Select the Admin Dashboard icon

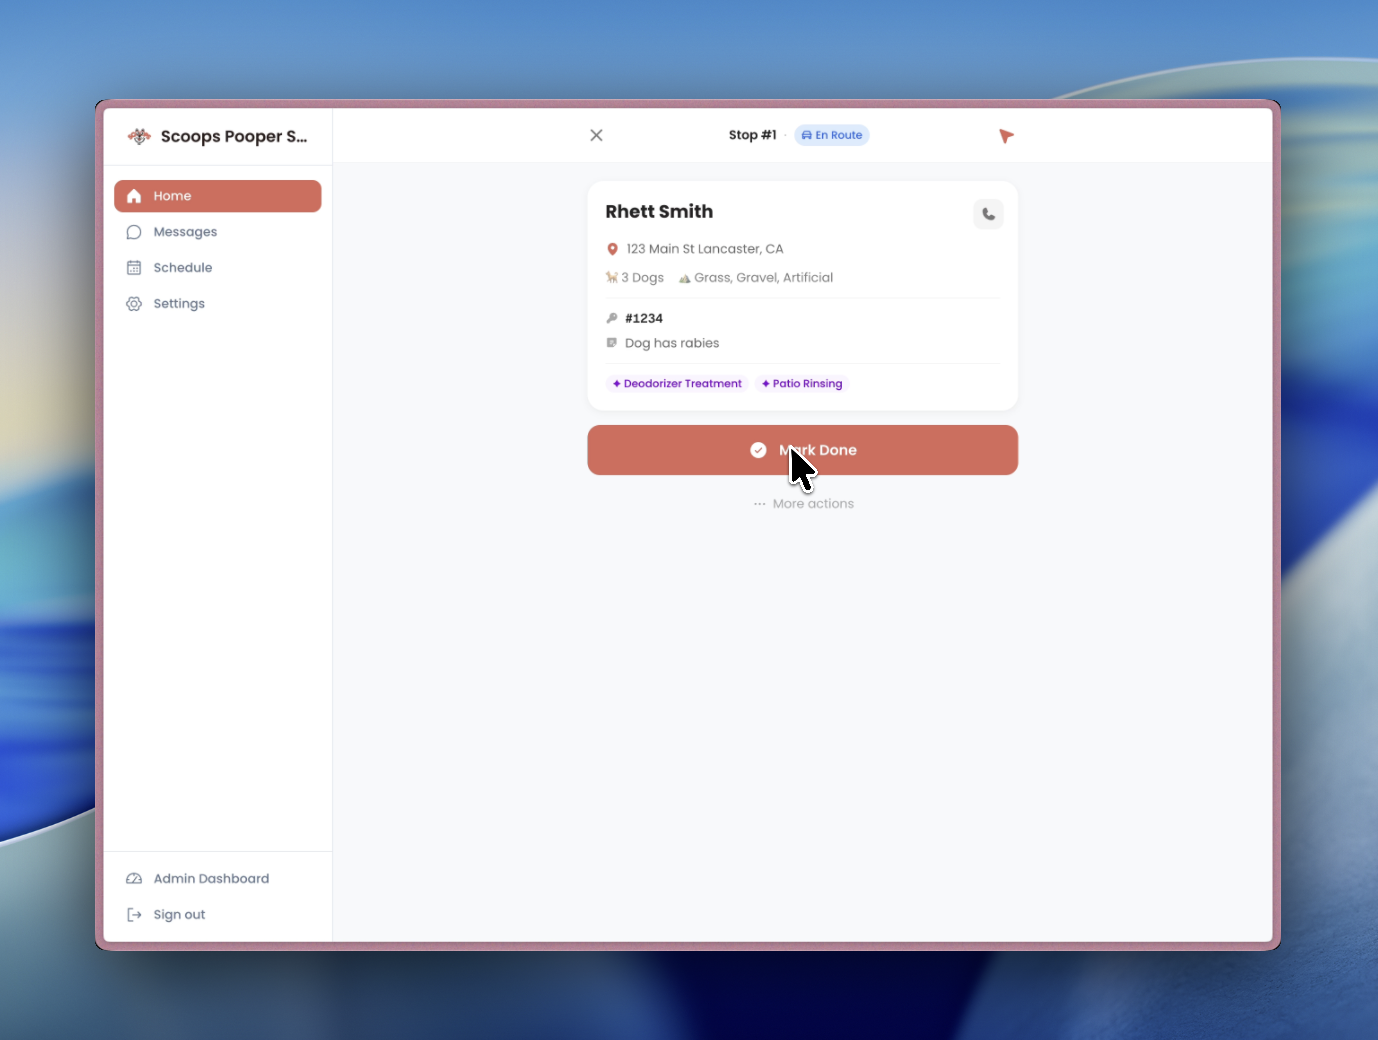[x=134, y=878]
